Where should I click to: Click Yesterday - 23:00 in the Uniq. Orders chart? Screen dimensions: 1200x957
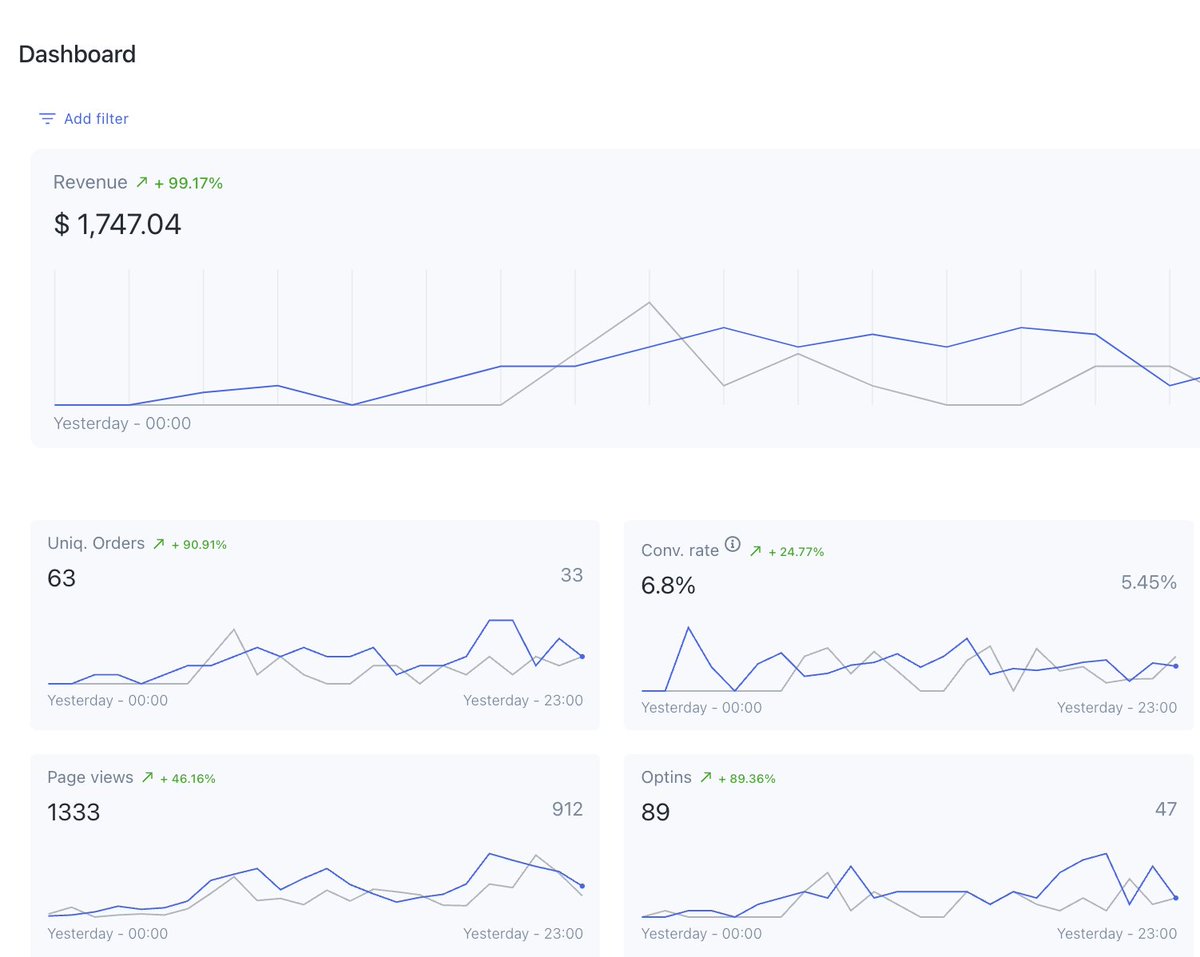(523, 701)
